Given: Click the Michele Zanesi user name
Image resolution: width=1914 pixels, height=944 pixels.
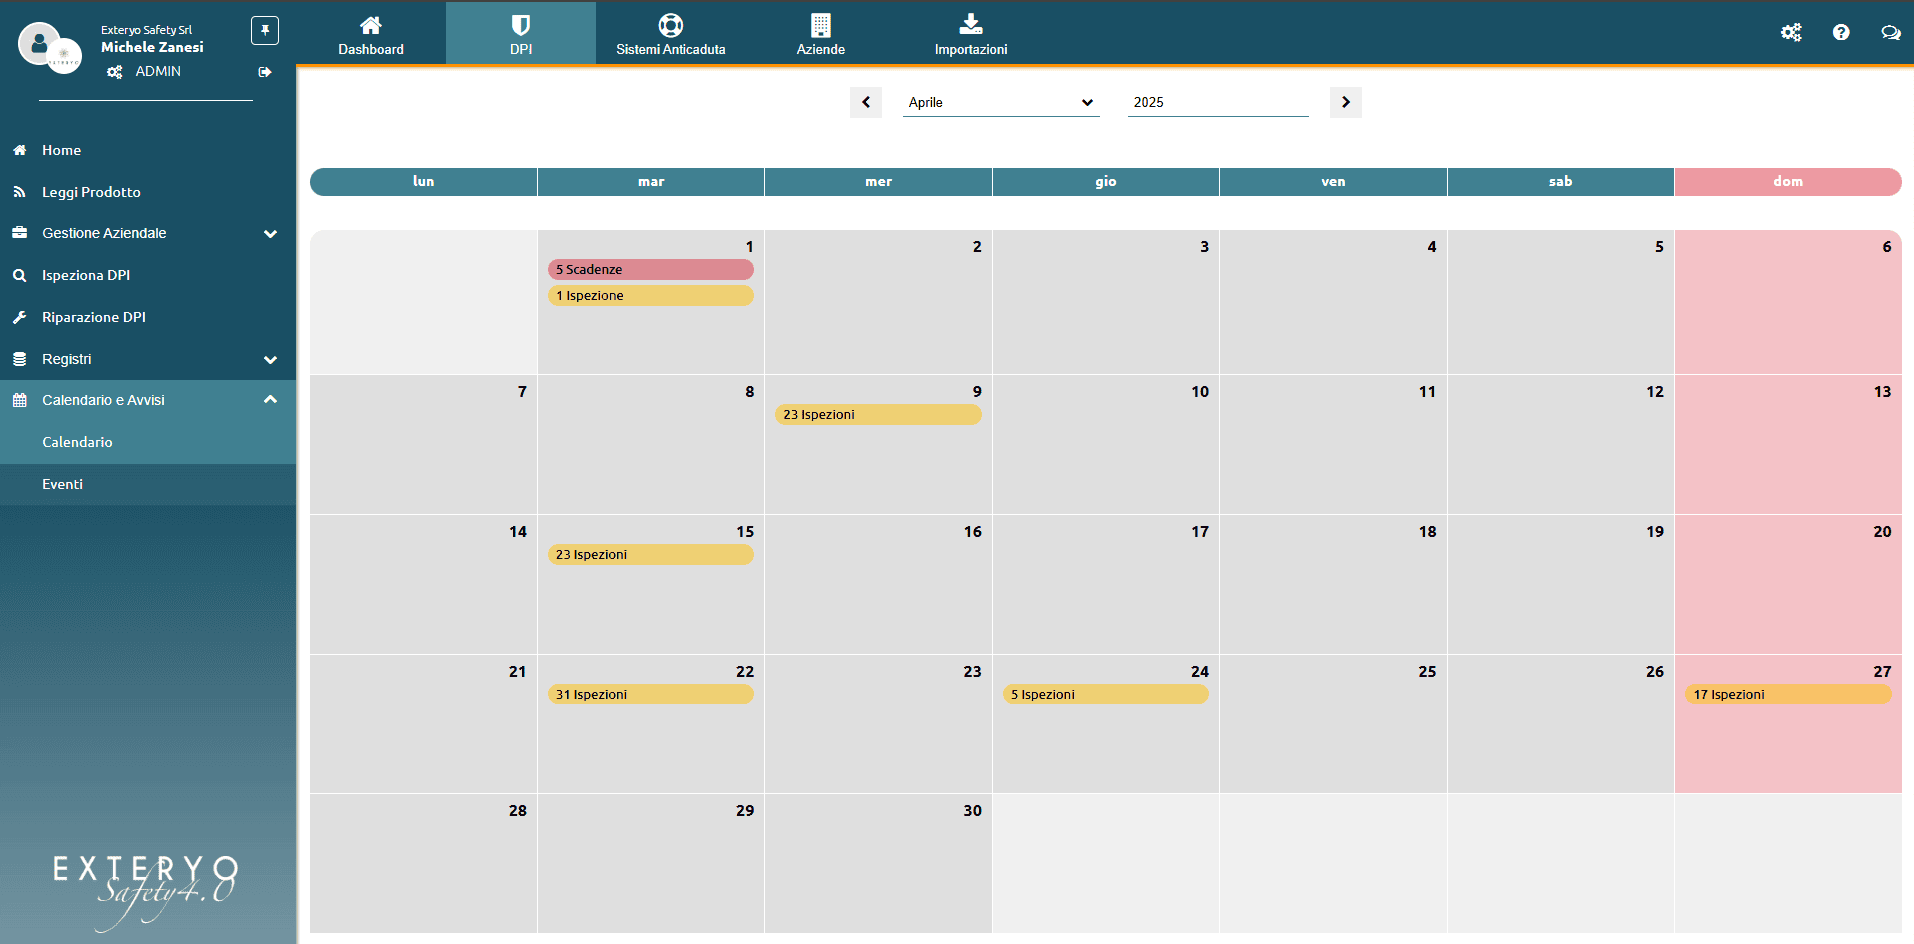Looking at the screenshot, I should click(152, 47).
